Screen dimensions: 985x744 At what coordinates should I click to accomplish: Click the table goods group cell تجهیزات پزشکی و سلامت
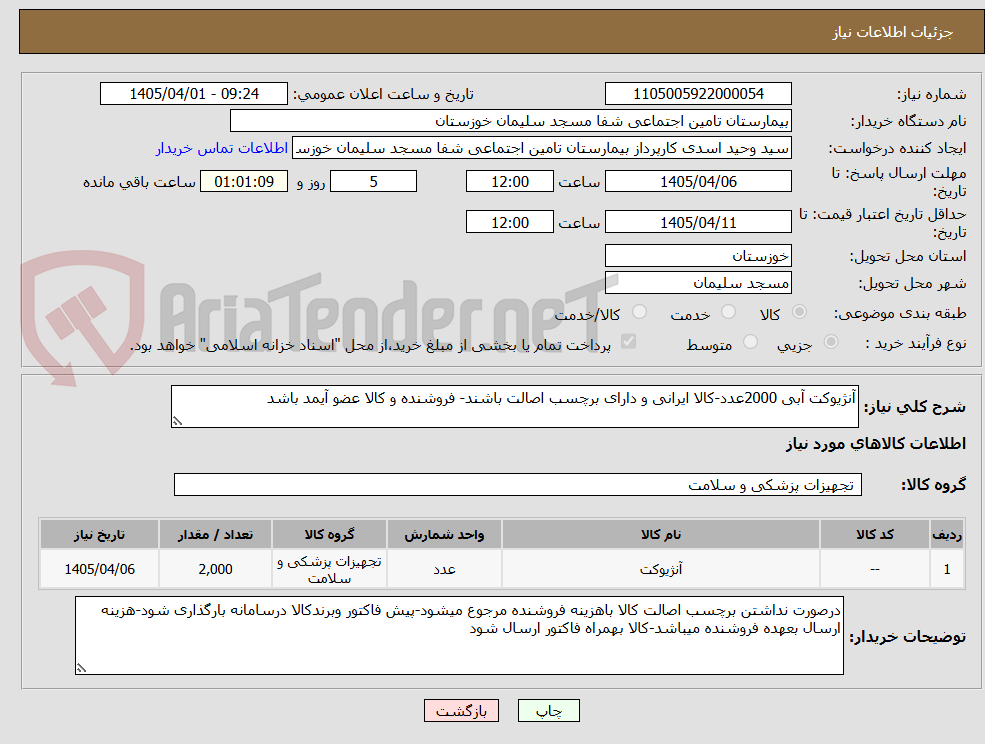329,569
